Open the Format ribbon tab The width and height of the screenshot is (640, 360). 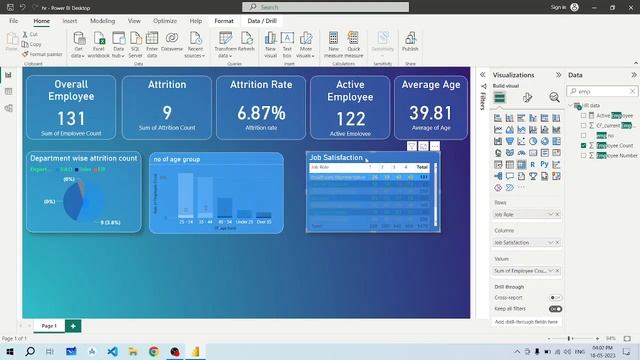tap(224, 21)
